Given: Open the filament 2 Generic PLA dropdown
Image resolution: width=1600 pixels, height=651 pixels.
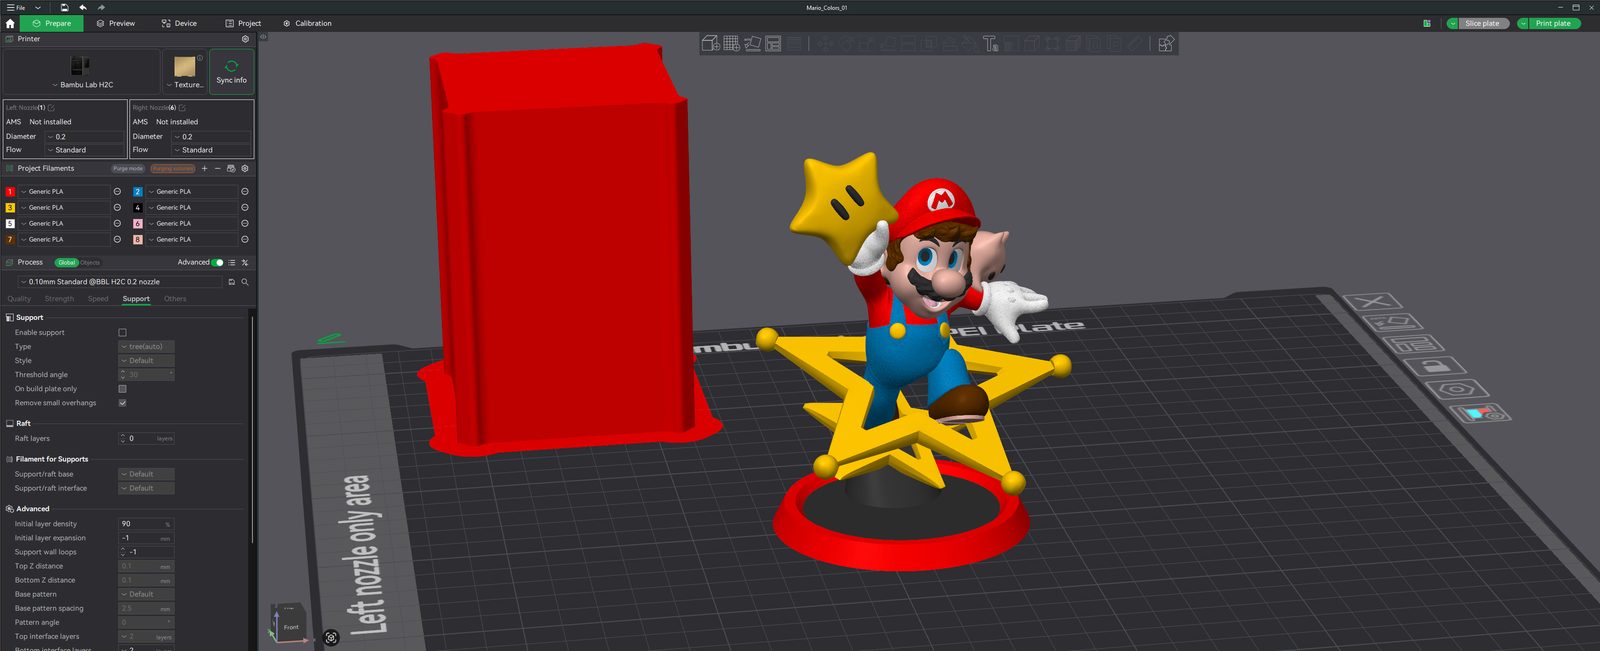Looking at the screenshot, I should click(x=192, y=191).
